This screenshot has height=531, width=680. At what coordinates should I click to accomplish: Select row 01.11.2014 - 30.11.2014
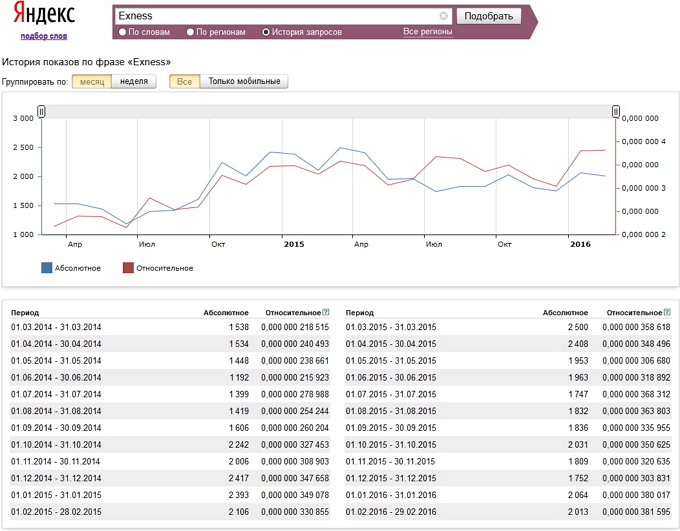click(x=170, y=461)
